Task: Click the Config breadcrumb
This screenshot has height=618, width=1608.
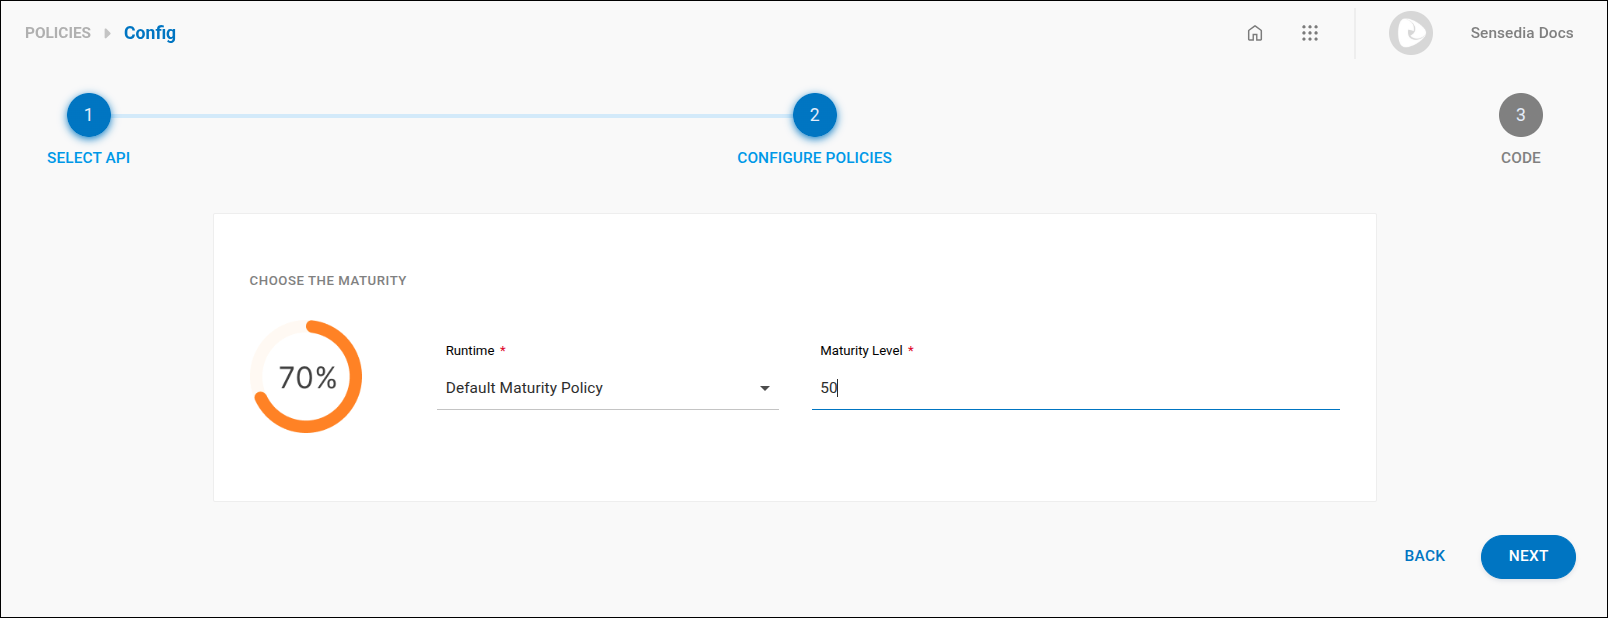Action: click(x=150, y=33)
